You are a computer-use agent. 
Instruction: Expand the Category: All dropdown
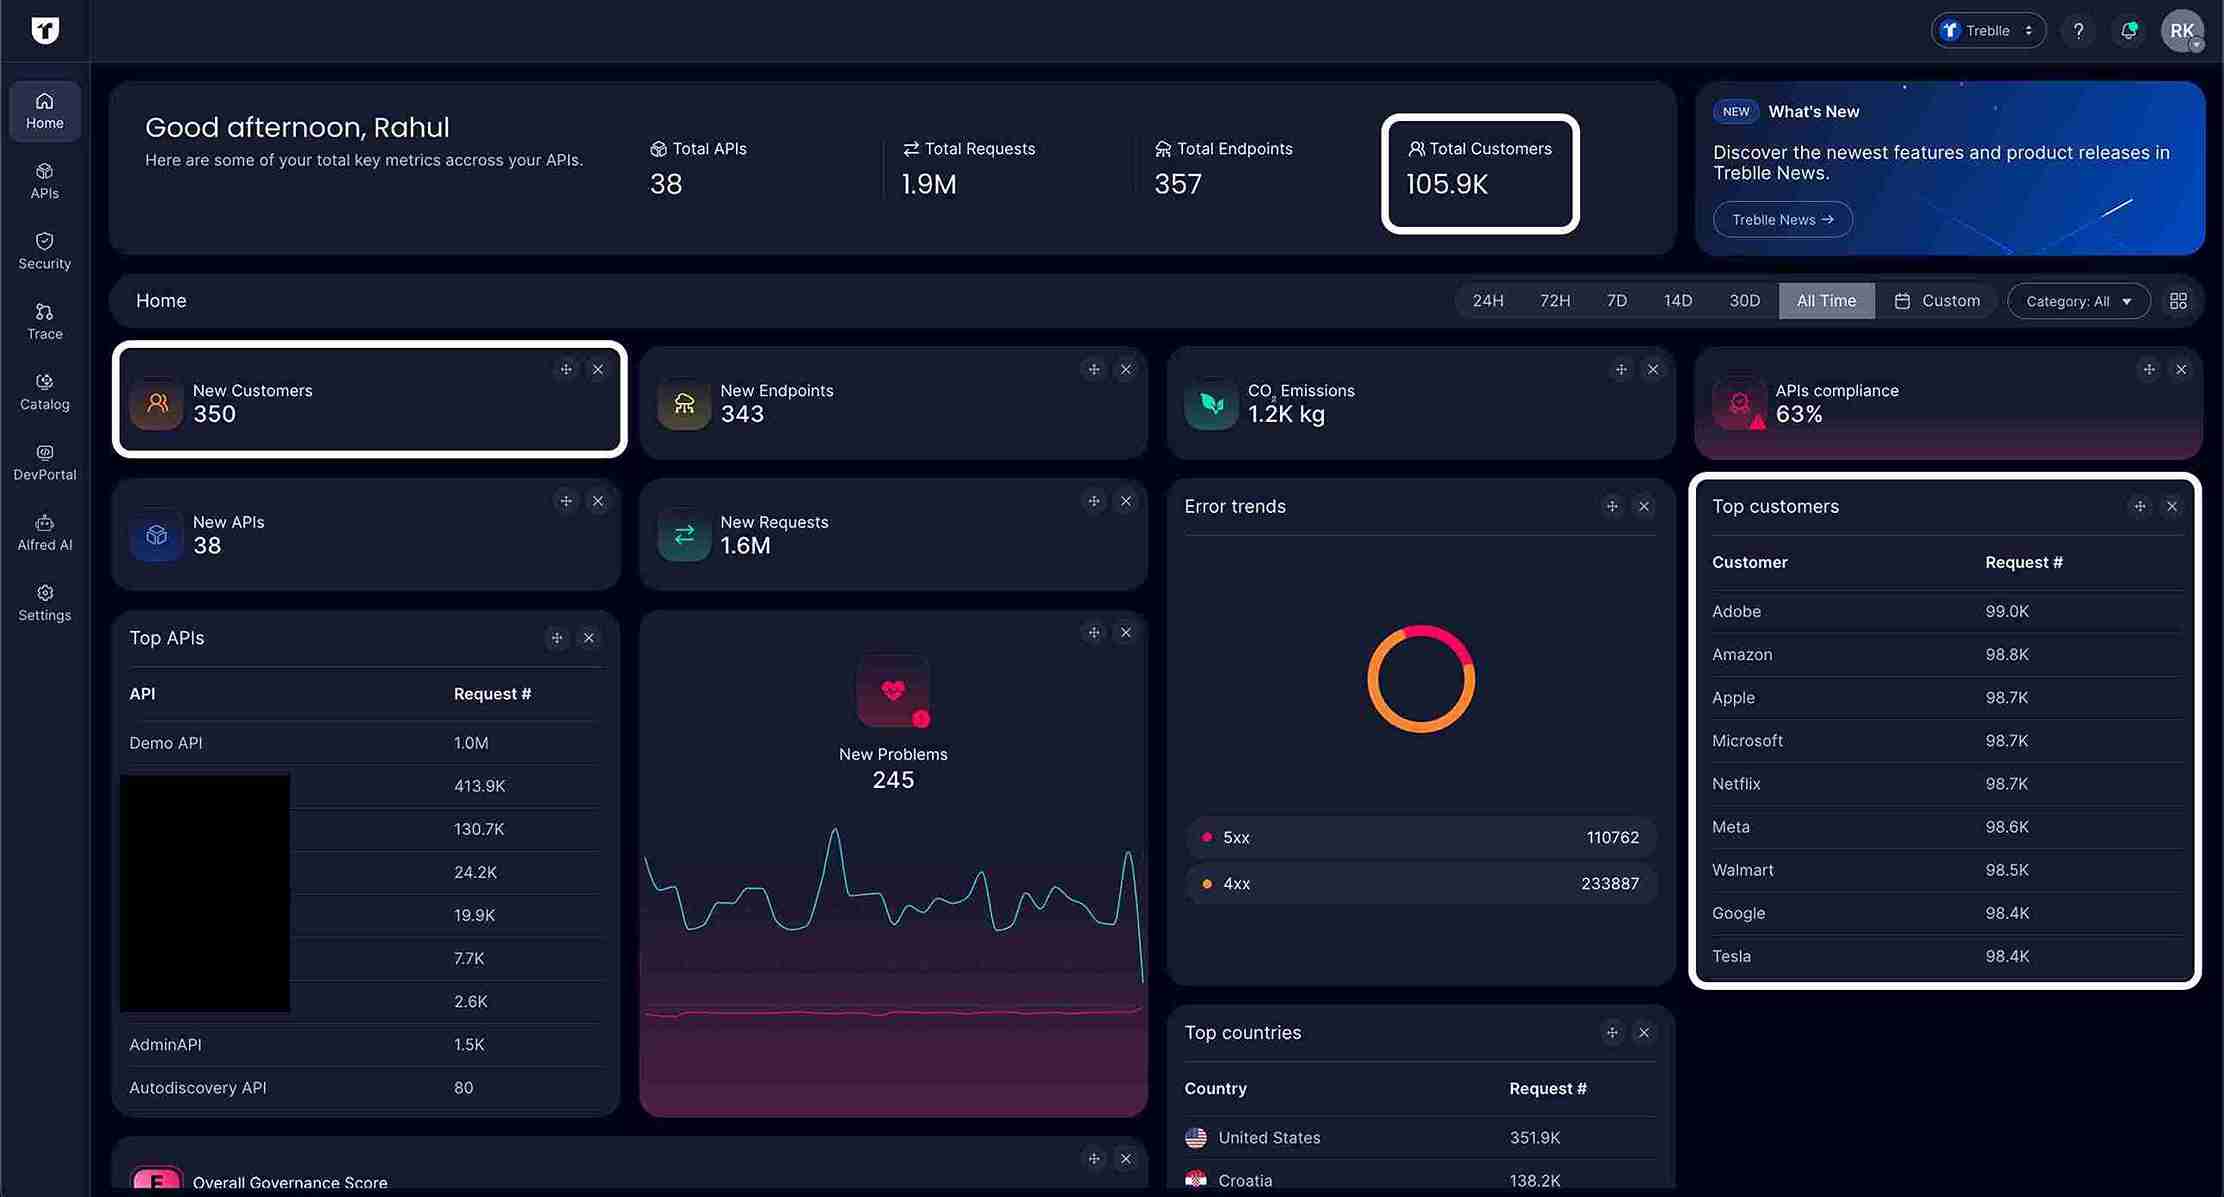click(2078, 301)
